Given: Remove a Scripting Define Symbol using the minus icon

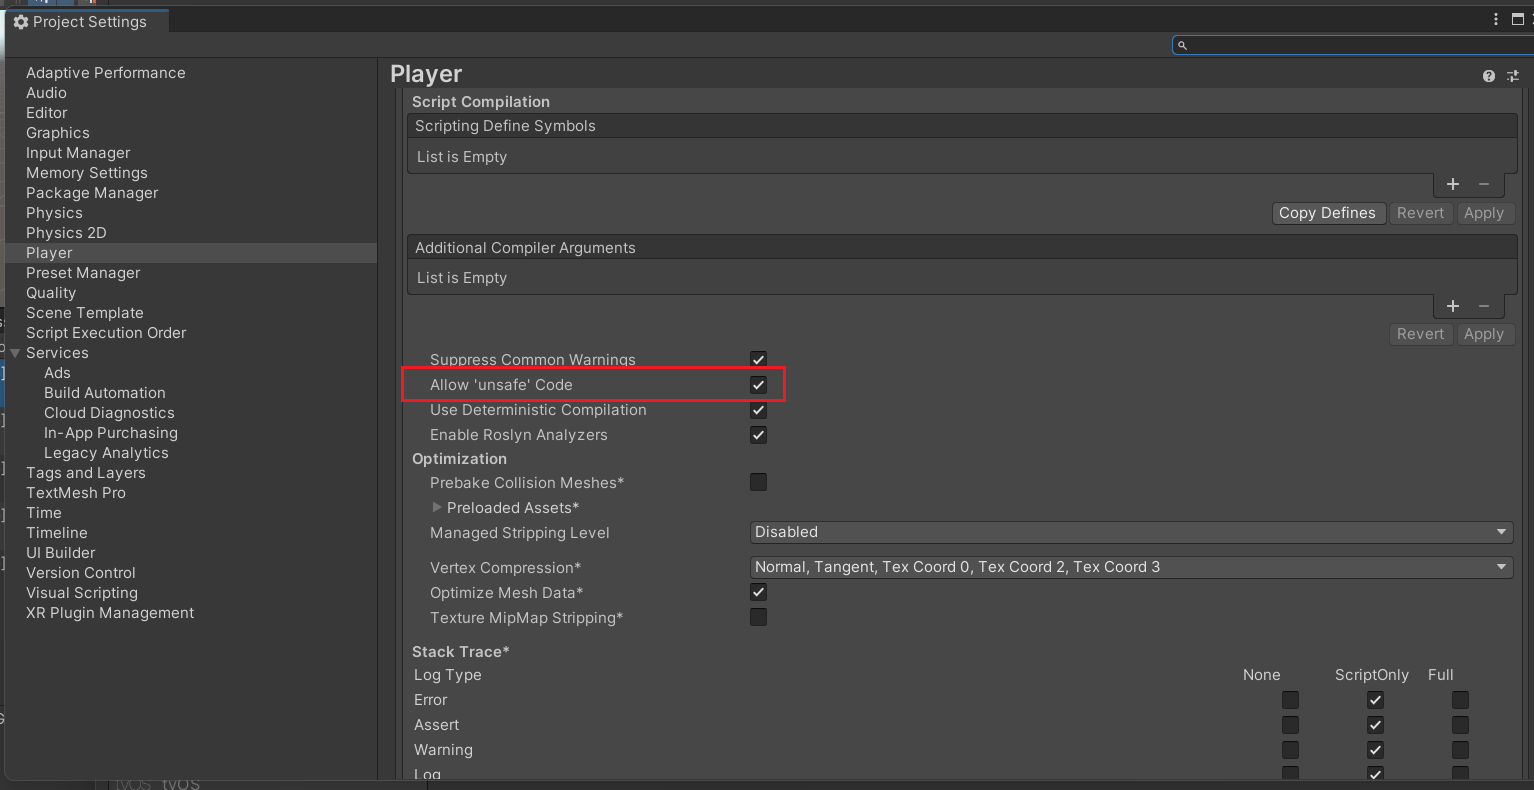Looking at the screenshot, I should [1483, 184].
